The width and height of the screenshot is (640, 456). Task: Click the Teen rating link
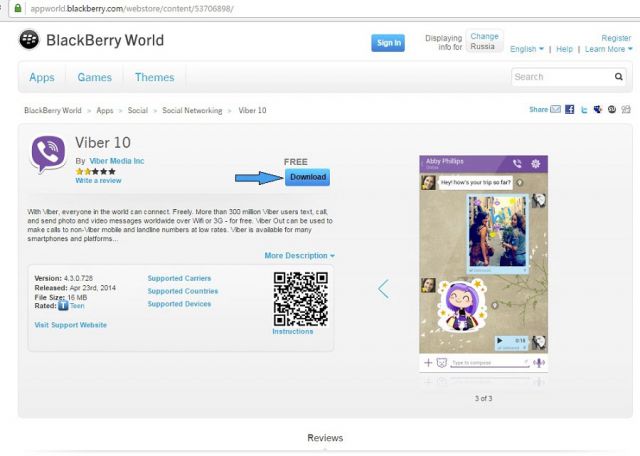(x=77, y=306)
